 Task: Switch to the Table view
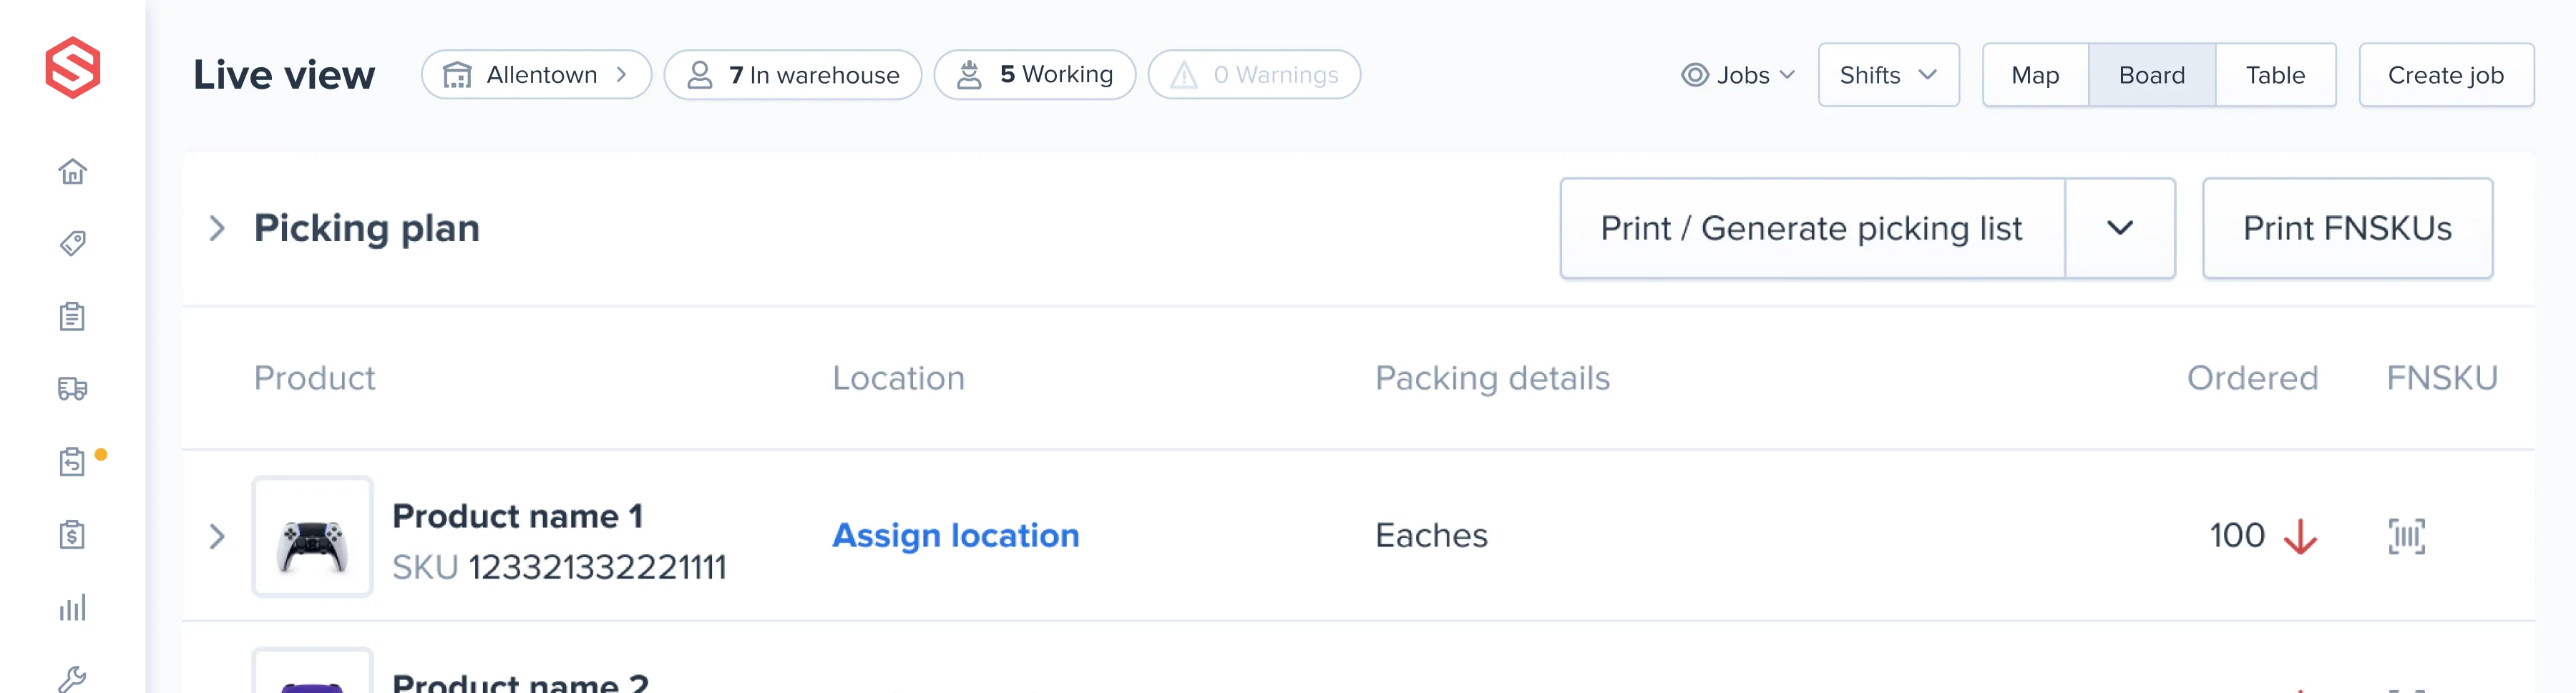(2276, 74)
